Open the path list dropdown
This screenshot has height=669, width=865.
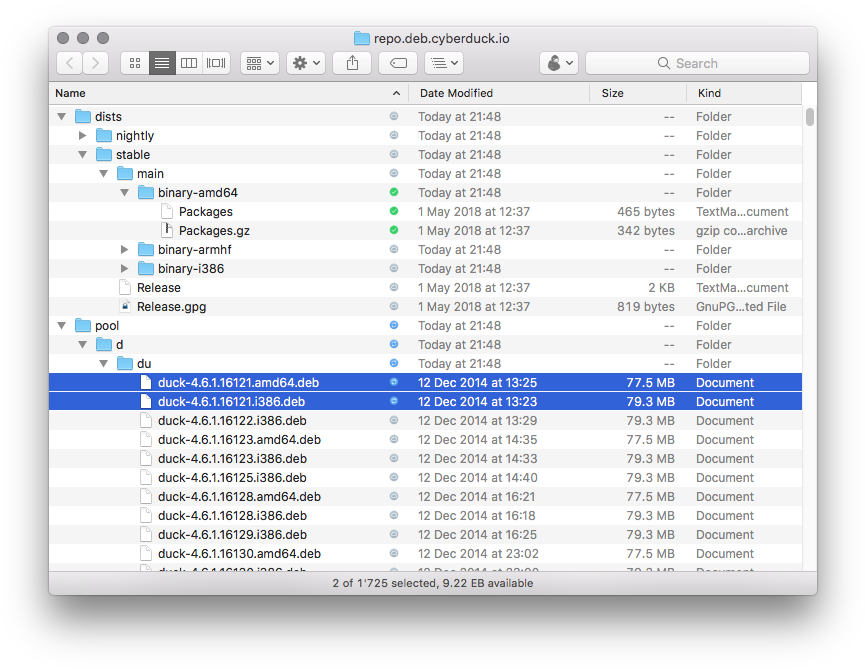(x=444, y=63)
